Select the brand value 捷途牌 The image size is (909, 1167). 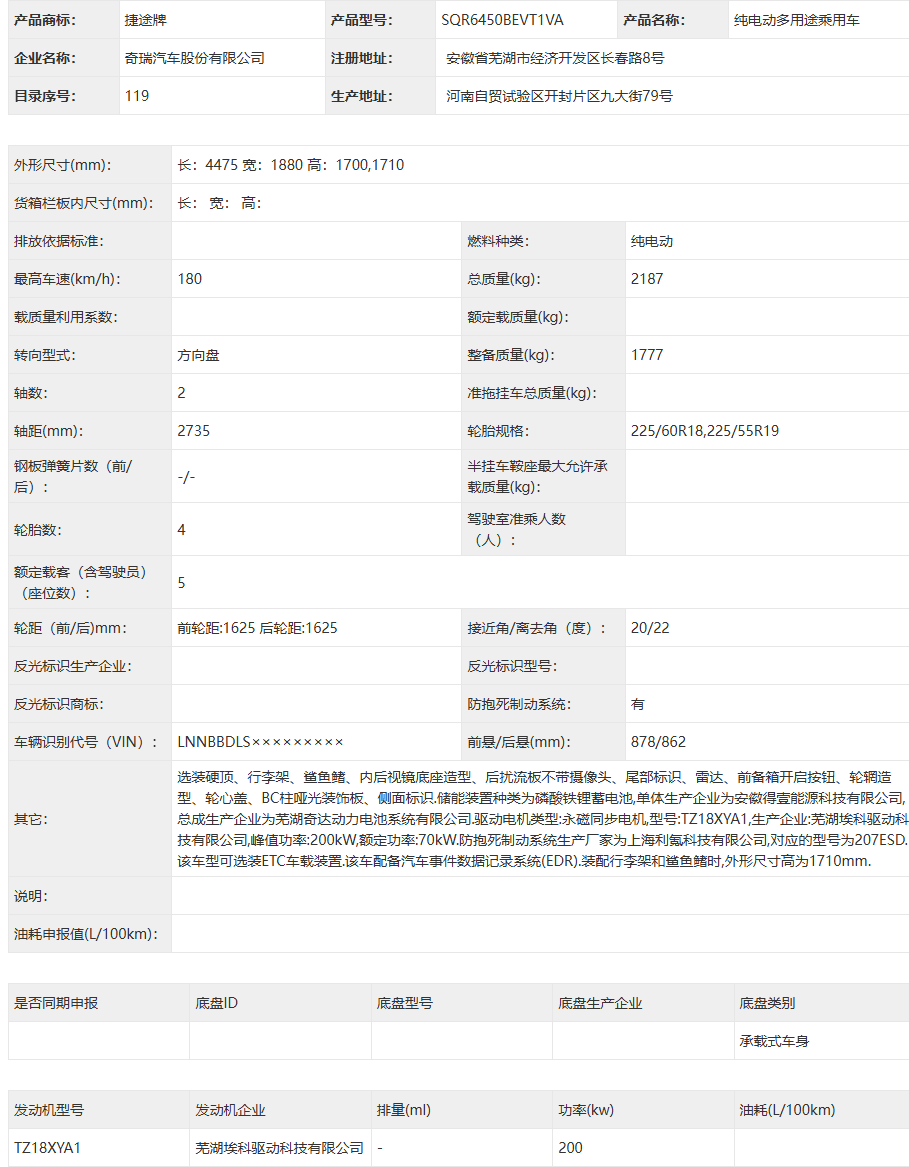pyautogui.click(x=145, y=20)
